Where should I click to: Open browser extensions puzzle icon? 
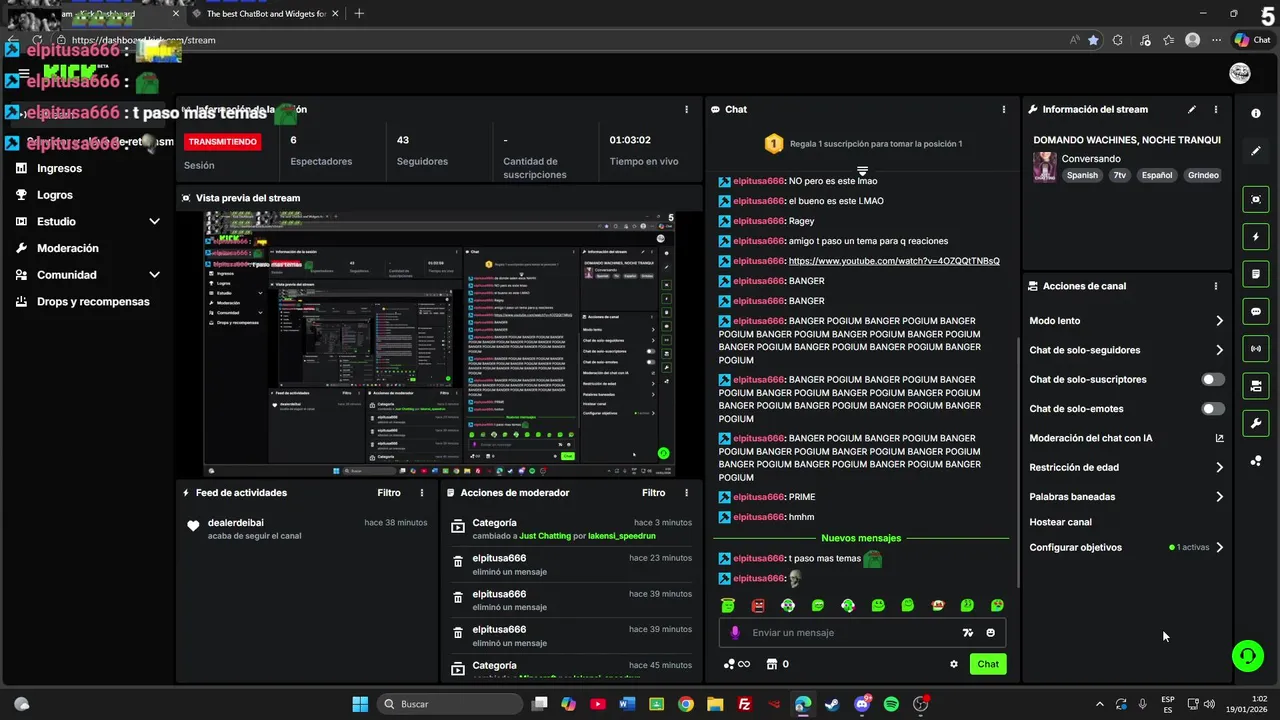pos(1118,40)
